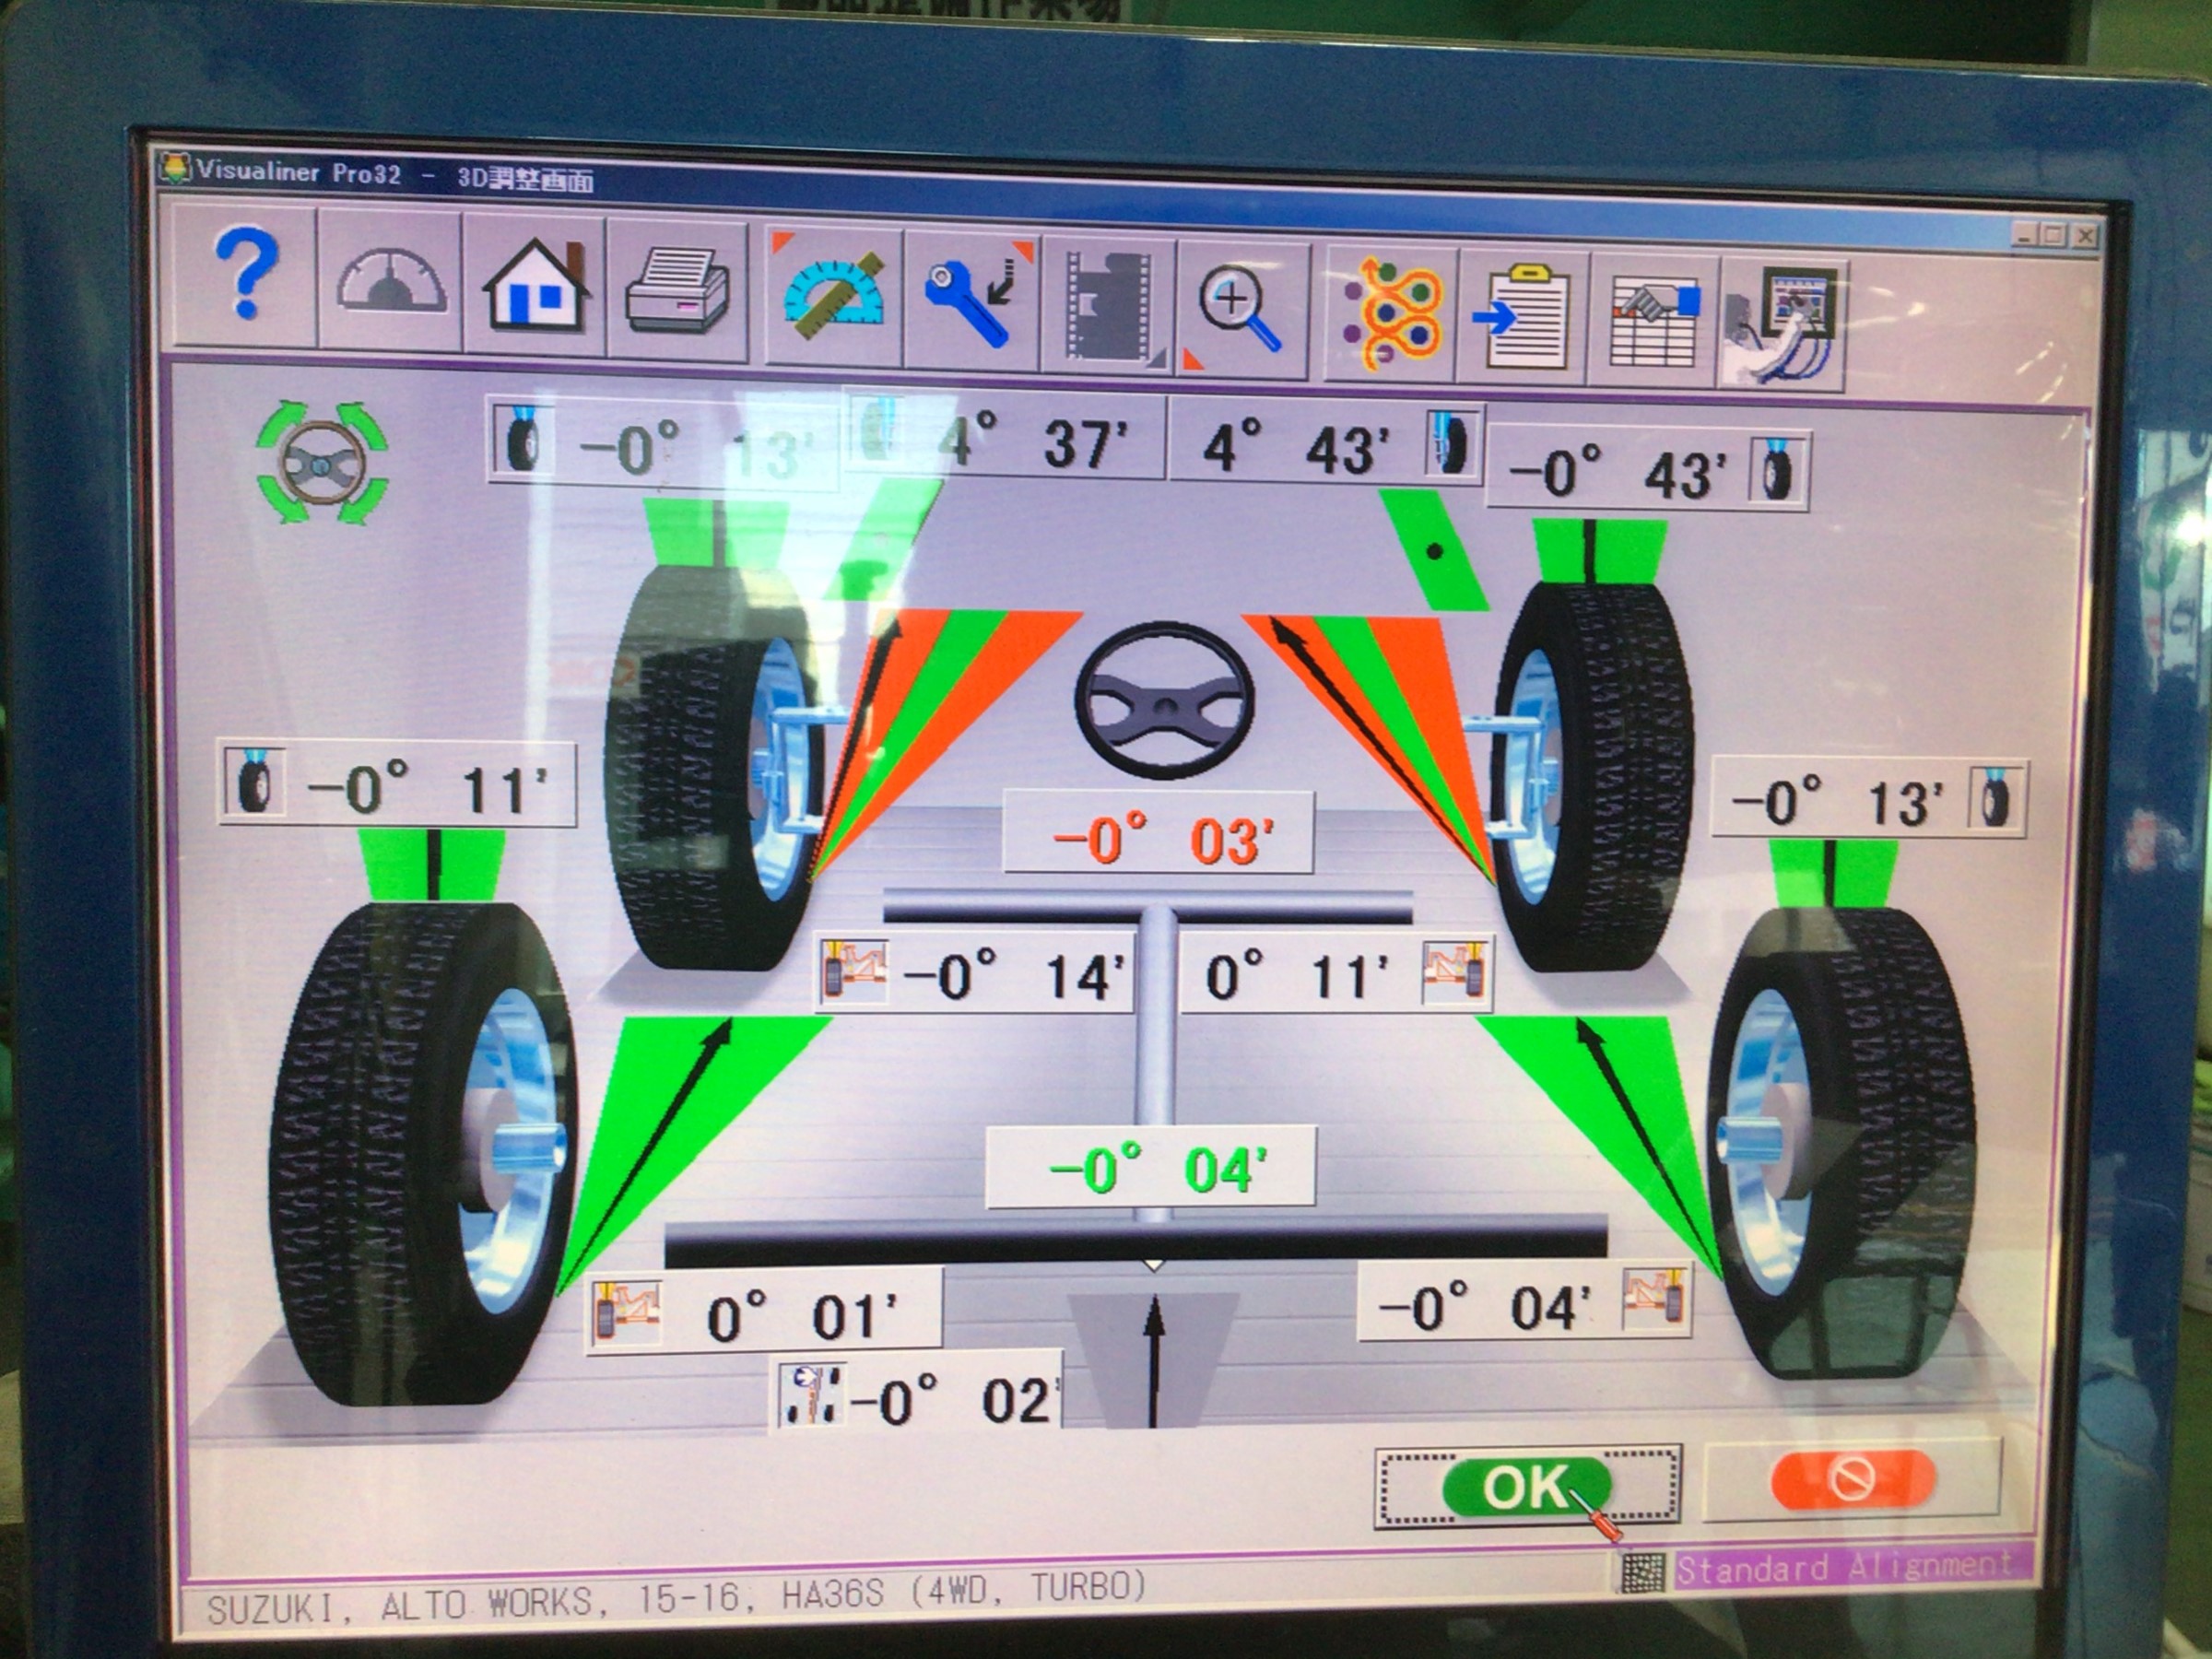Click the gauge meter toolbar icon

click(x=389, y=281)
